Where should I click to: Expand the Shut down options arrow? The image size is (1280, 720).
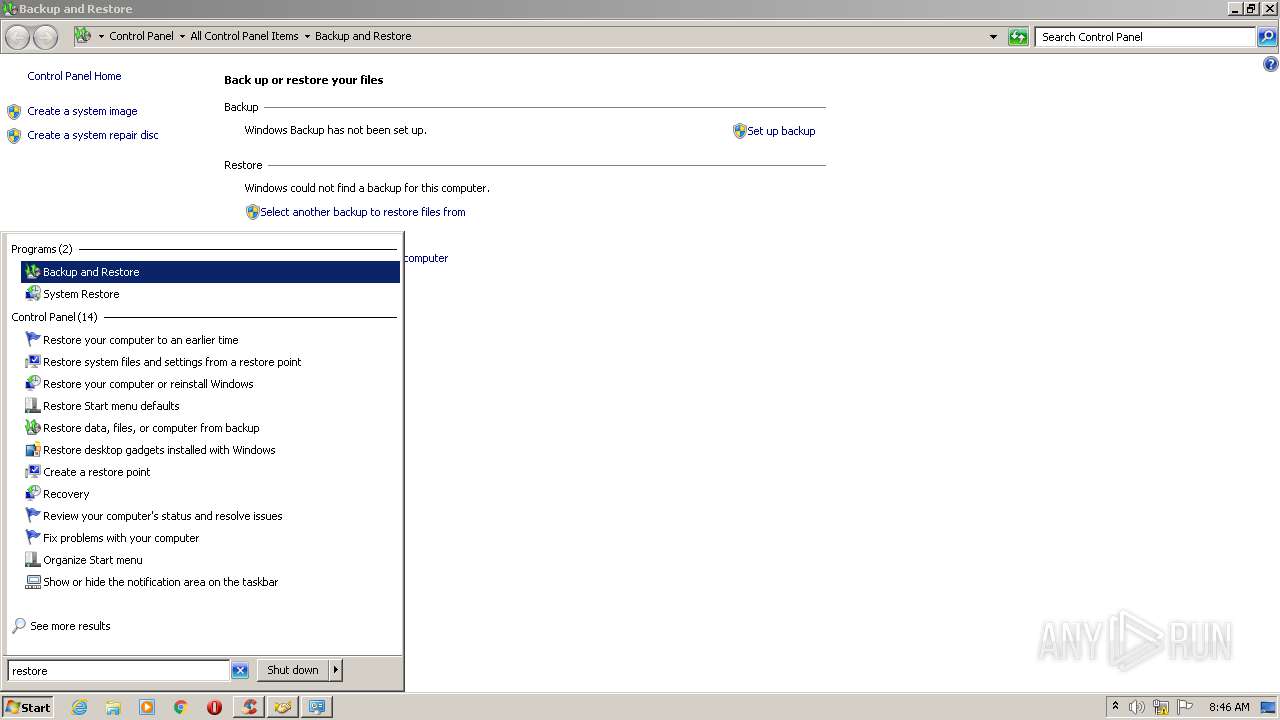[x=335, y=670]
